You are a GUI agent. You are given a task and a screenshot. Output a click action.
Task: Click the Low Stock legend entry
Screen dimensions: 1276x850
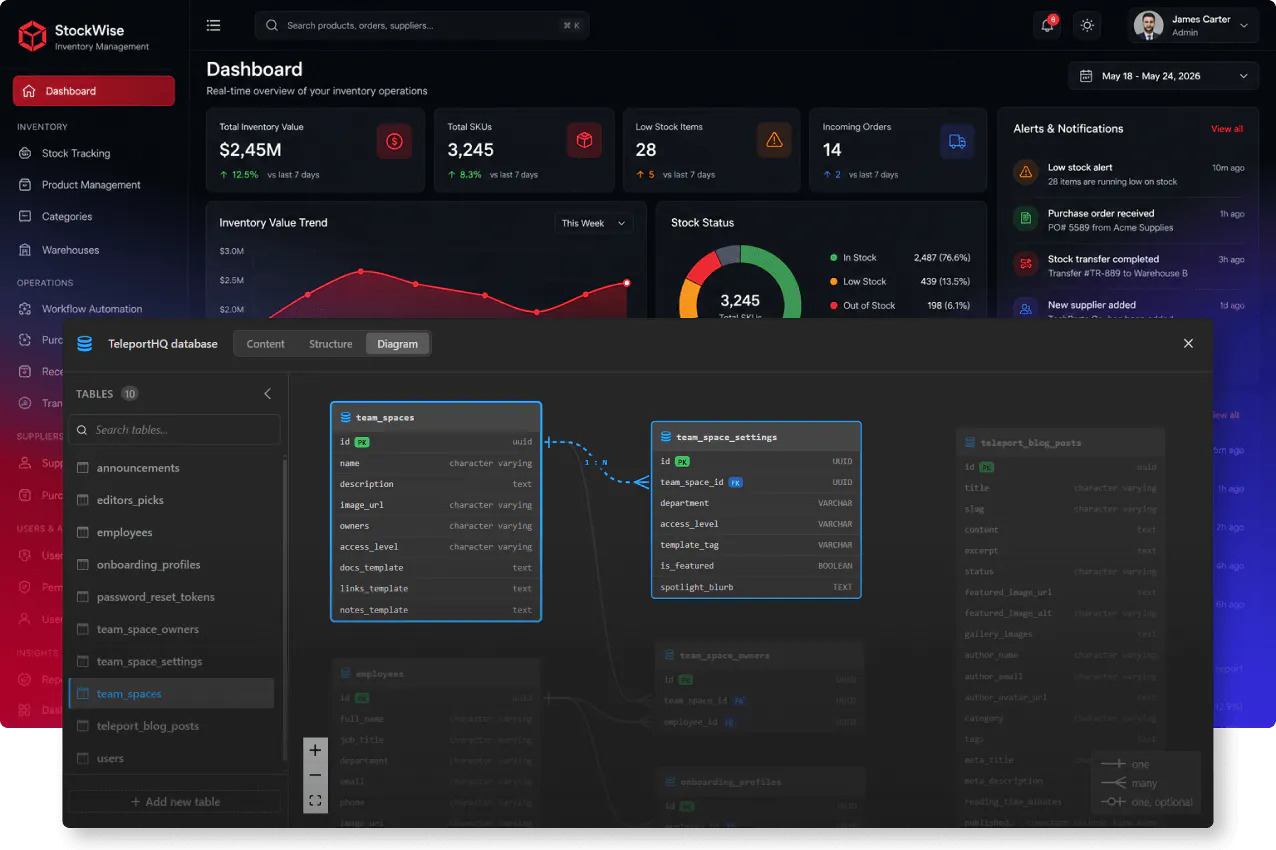(x=900, y=282)
